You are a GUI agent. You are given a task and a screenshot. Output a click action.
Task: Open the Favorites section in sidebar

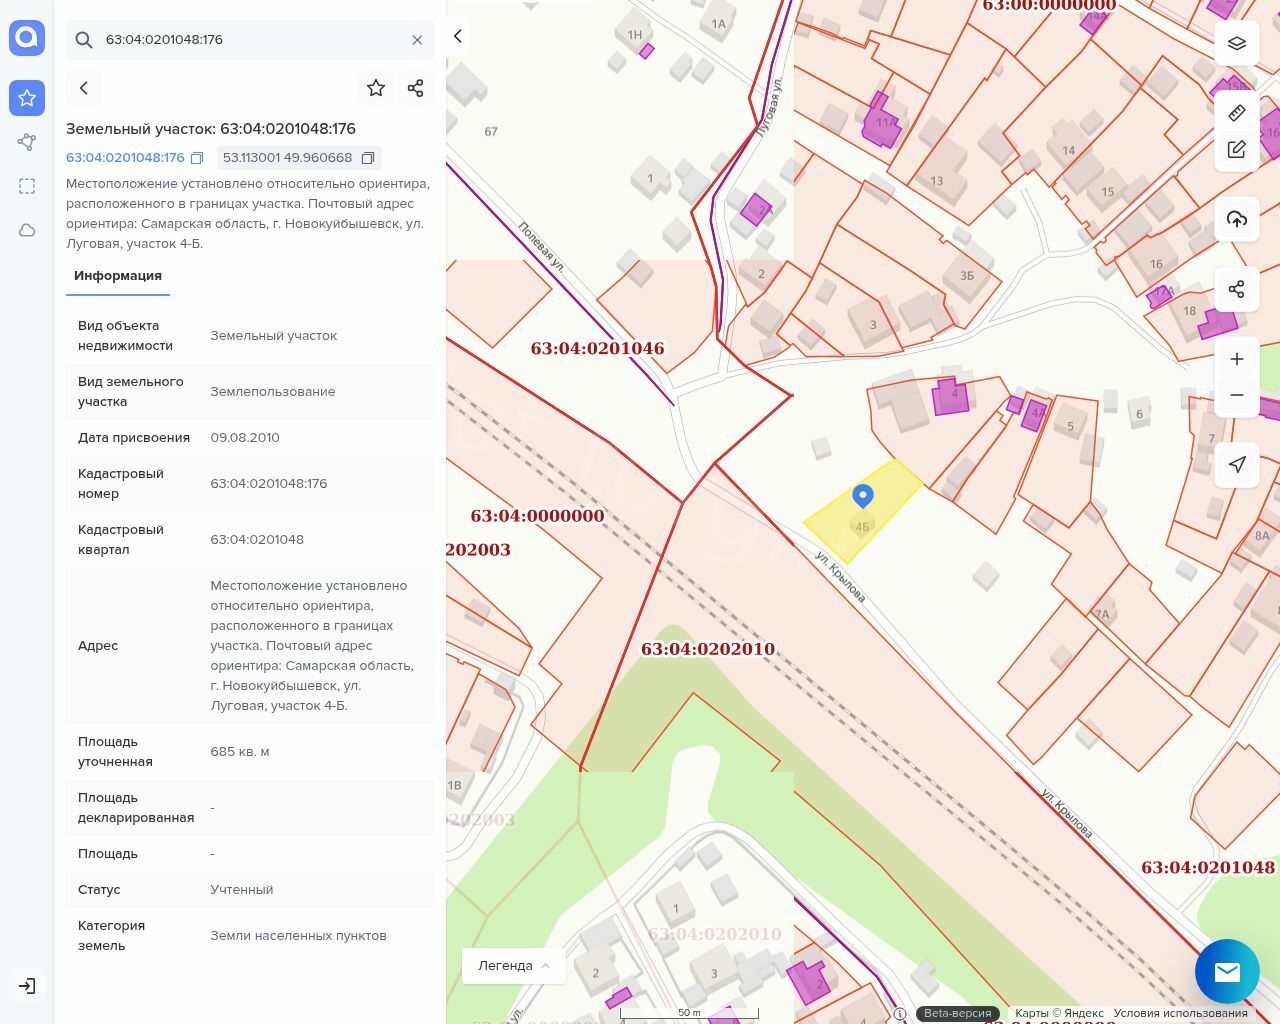[27, 98]
